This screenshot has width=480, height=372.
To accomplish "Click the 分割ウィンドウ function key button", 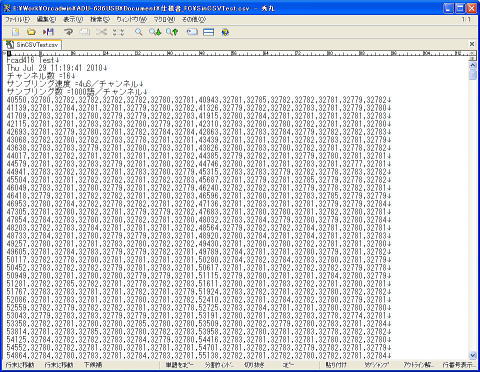I will click(219, 365).
